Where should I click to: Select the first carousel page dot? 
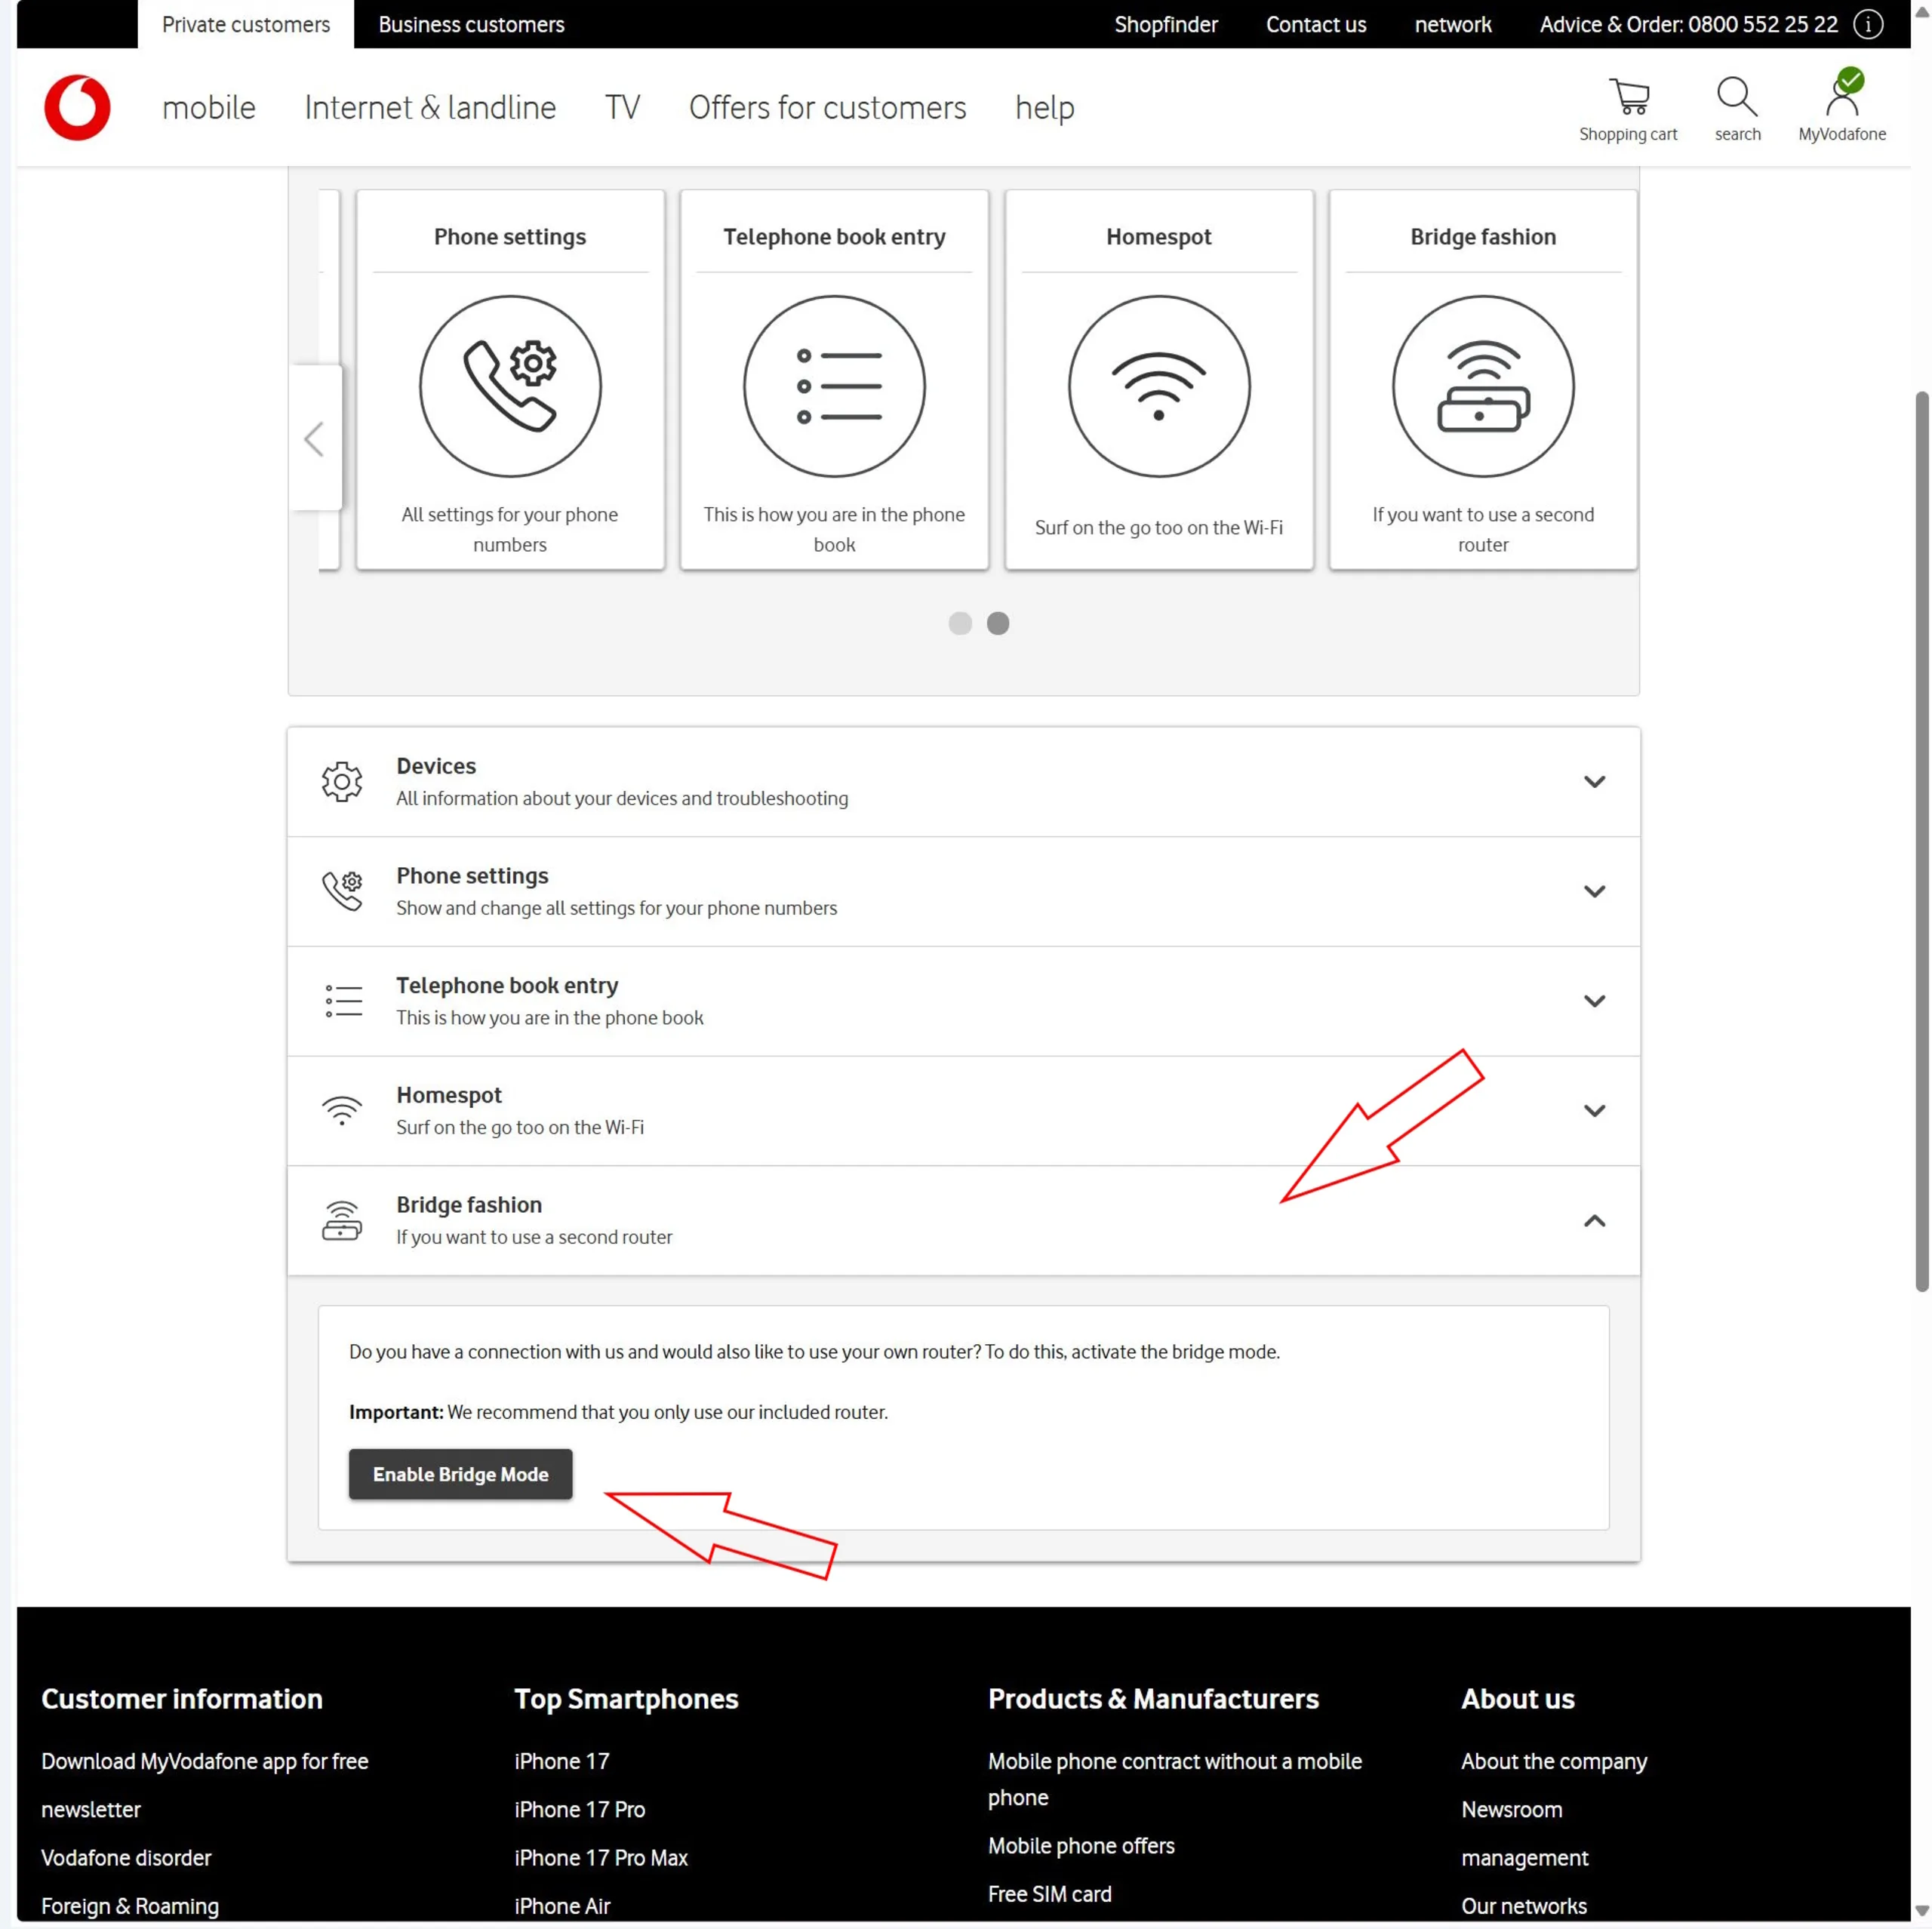960,623
